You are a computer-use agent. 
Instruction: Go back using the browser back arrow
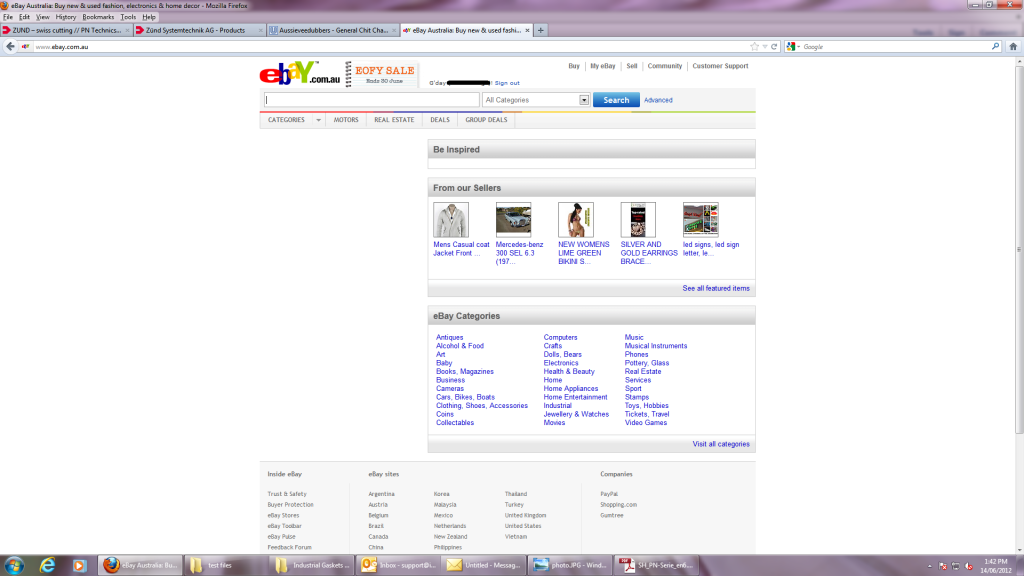10,46
